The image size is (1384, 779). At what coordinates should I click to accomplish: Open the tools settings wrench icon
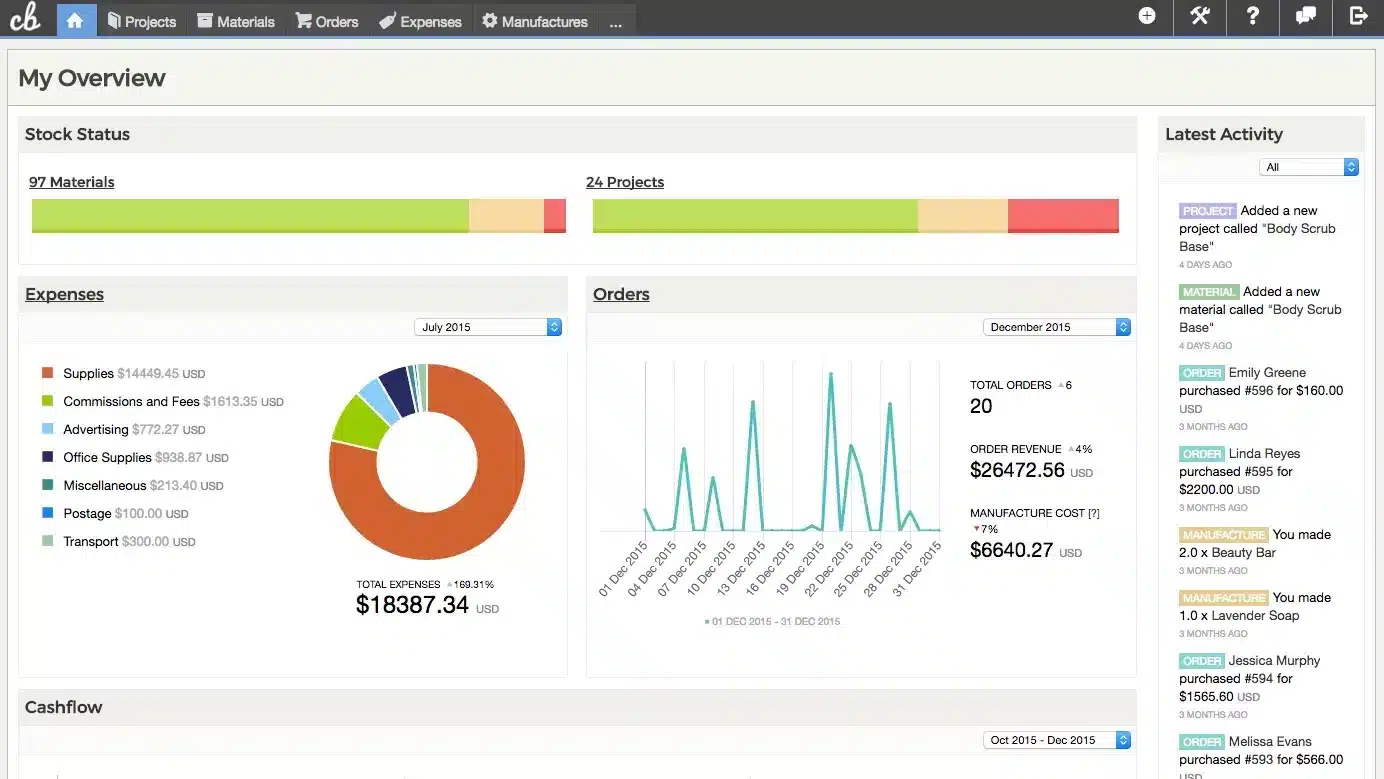point(1200,16)
